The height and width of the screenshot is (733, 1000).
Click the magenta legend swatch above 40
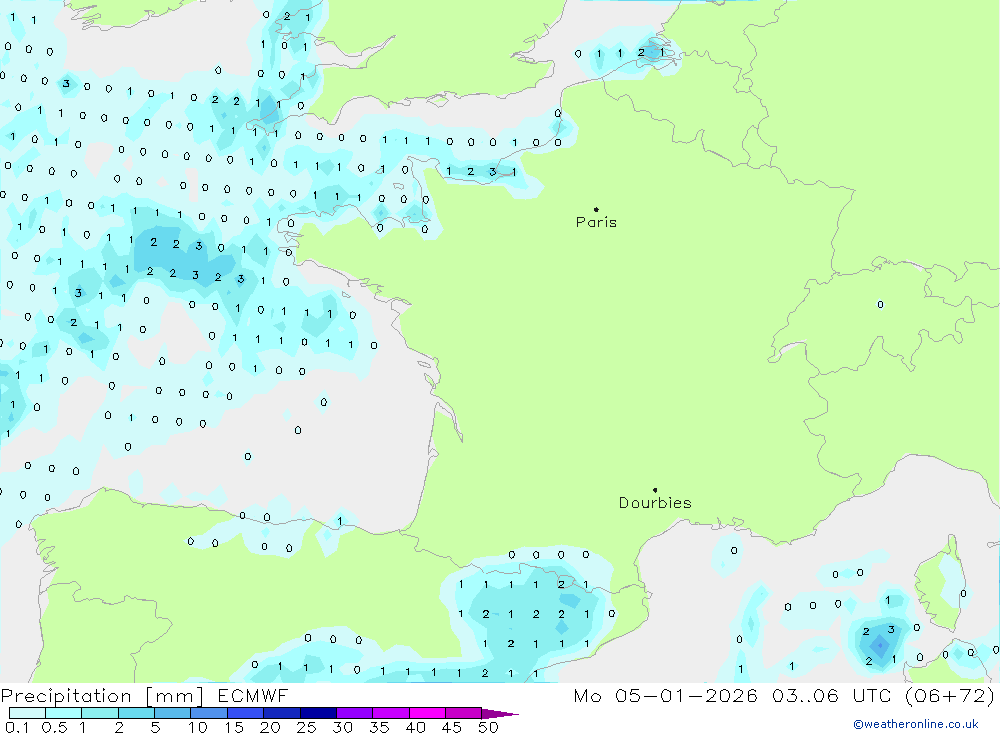point(427,713)
